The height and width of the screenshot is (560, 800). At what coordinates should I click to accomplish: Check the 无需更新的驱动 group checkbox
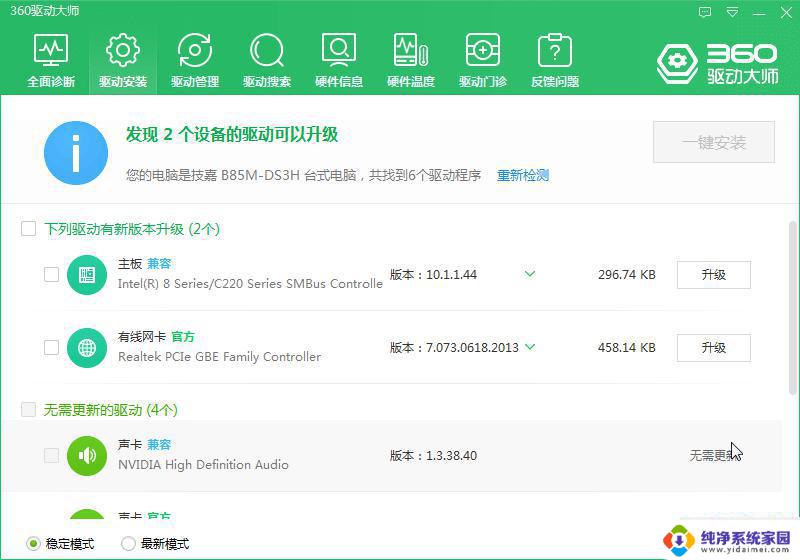[29, 409]
